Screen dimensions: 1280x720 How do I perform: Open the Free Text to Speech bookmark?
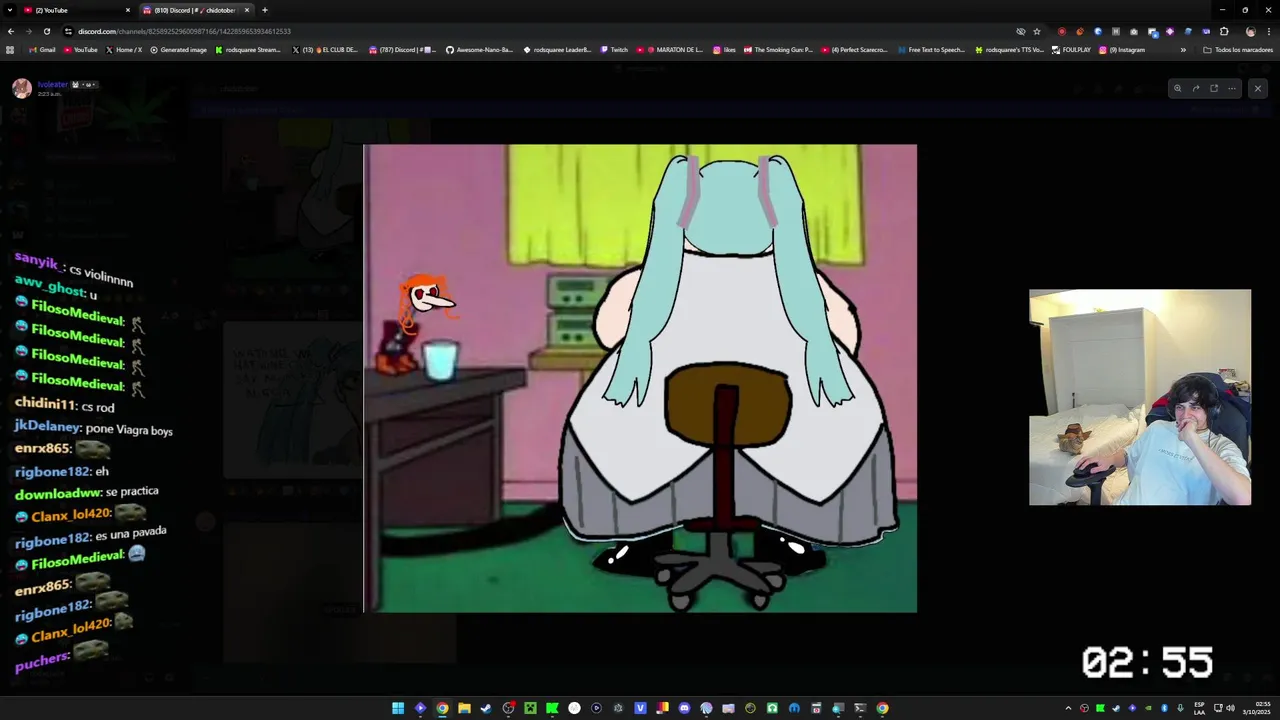click(932, 49)
